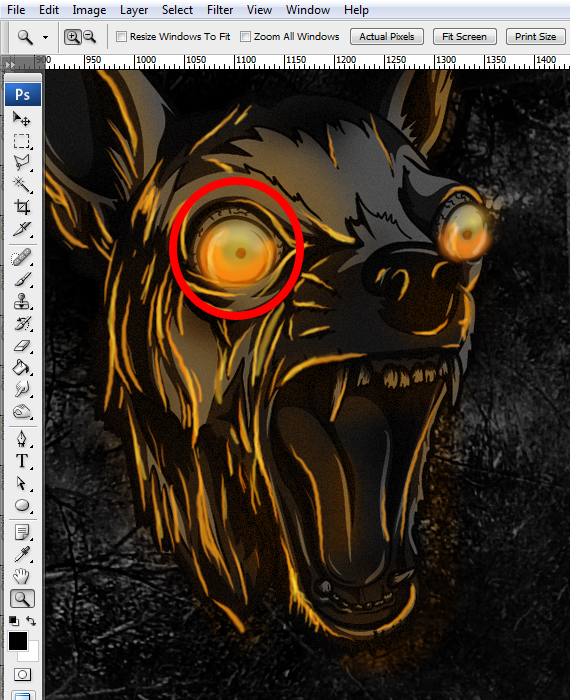
Task: Select the History Brush tool
Action: coord(21,323)
